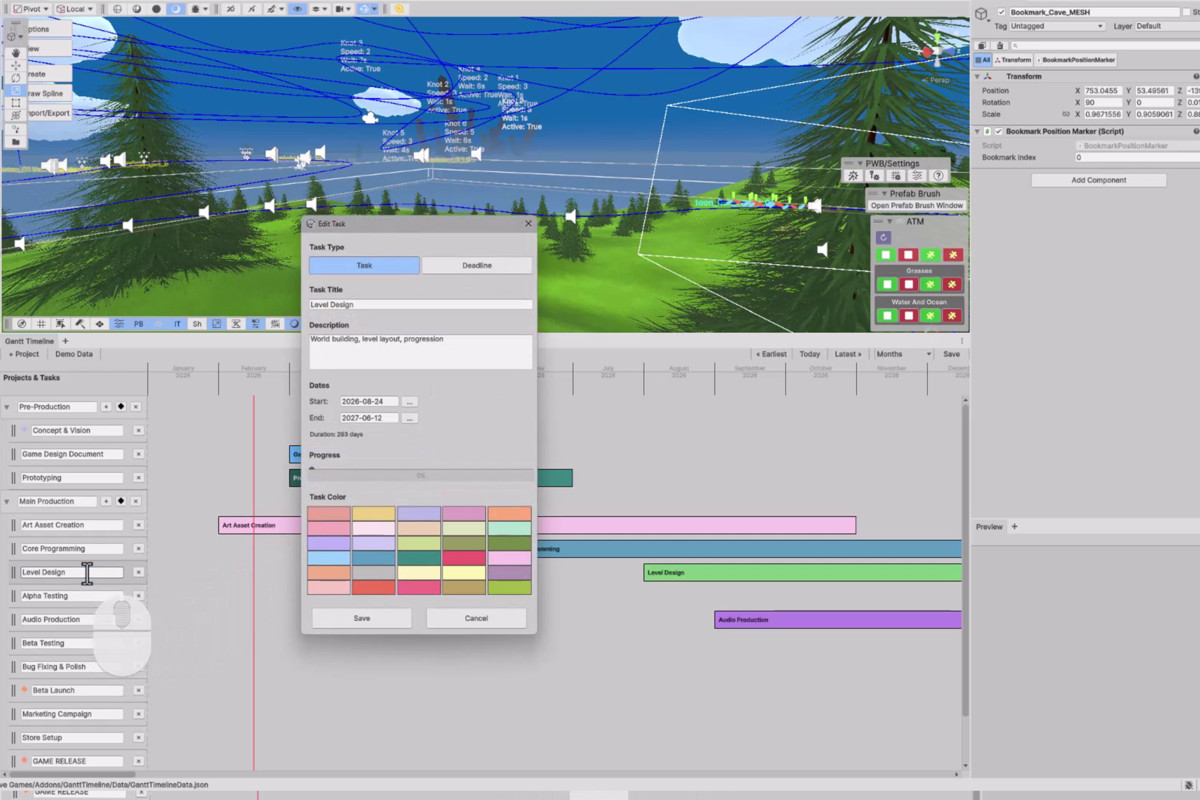Screen dimensions: 1200x800
Task: Toggle the 2D view globe icon
Action: (117, 9)
